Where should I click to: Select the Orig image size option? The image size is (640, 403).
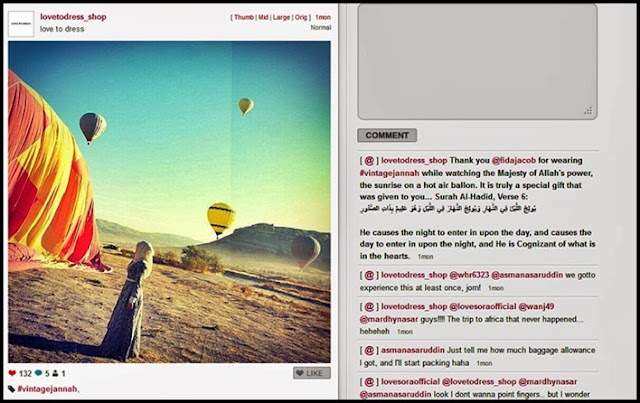(301, 17)
